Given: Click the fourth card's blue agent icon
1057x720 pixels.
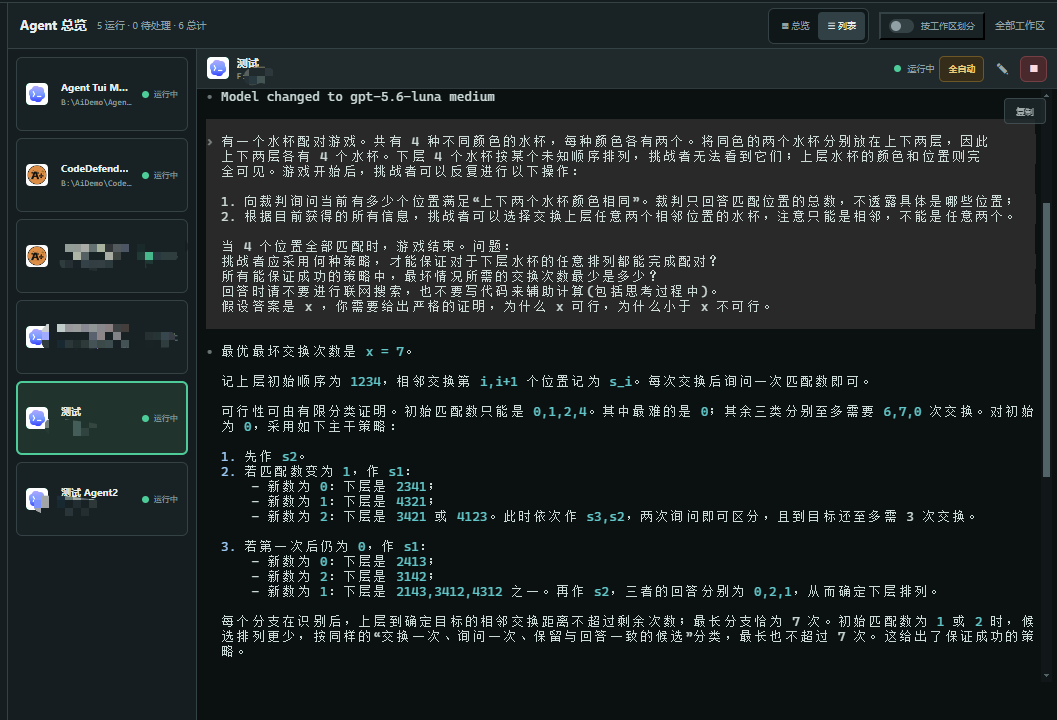Looking at the screenshot, I should click(x=37, y=336).
